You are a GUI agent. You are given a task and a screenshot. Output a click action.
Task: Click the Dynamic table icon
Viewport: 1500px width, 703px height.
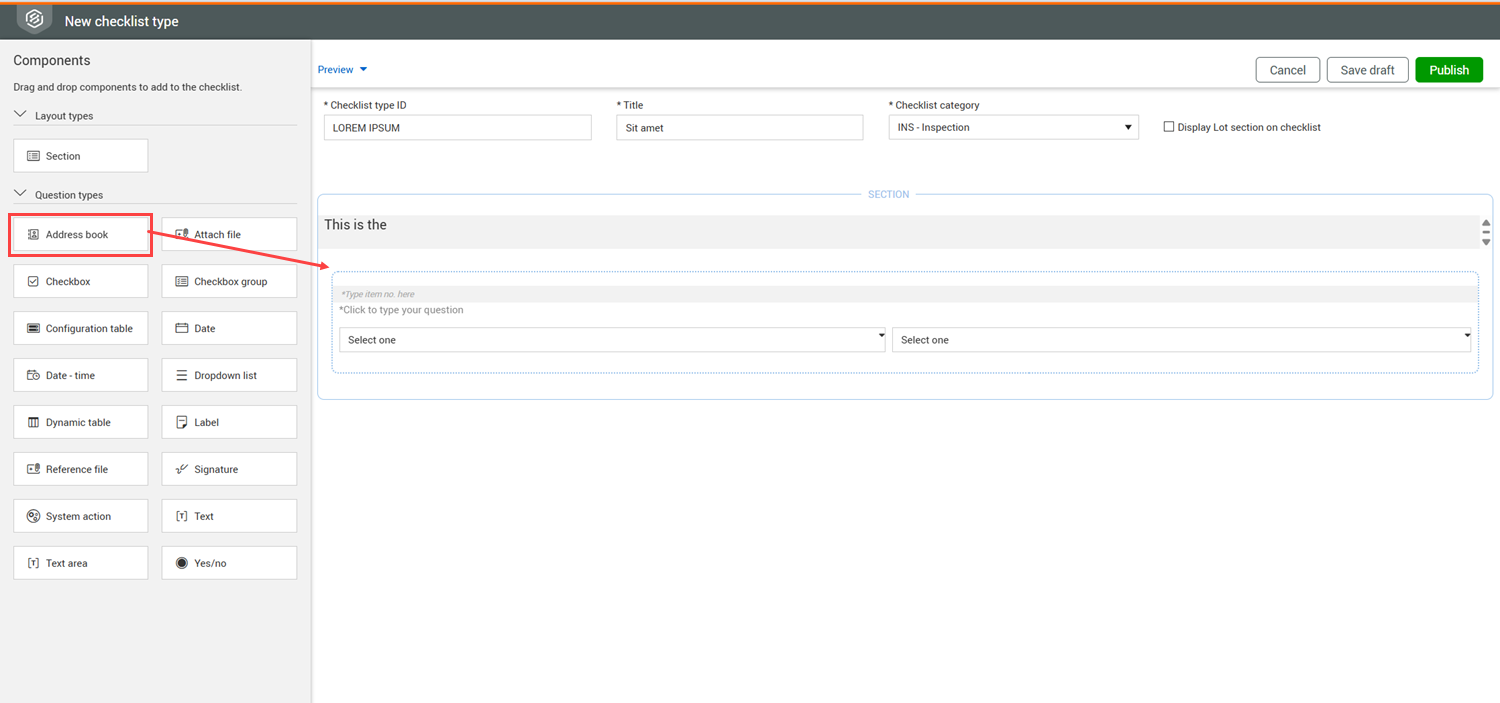(33, 422)
